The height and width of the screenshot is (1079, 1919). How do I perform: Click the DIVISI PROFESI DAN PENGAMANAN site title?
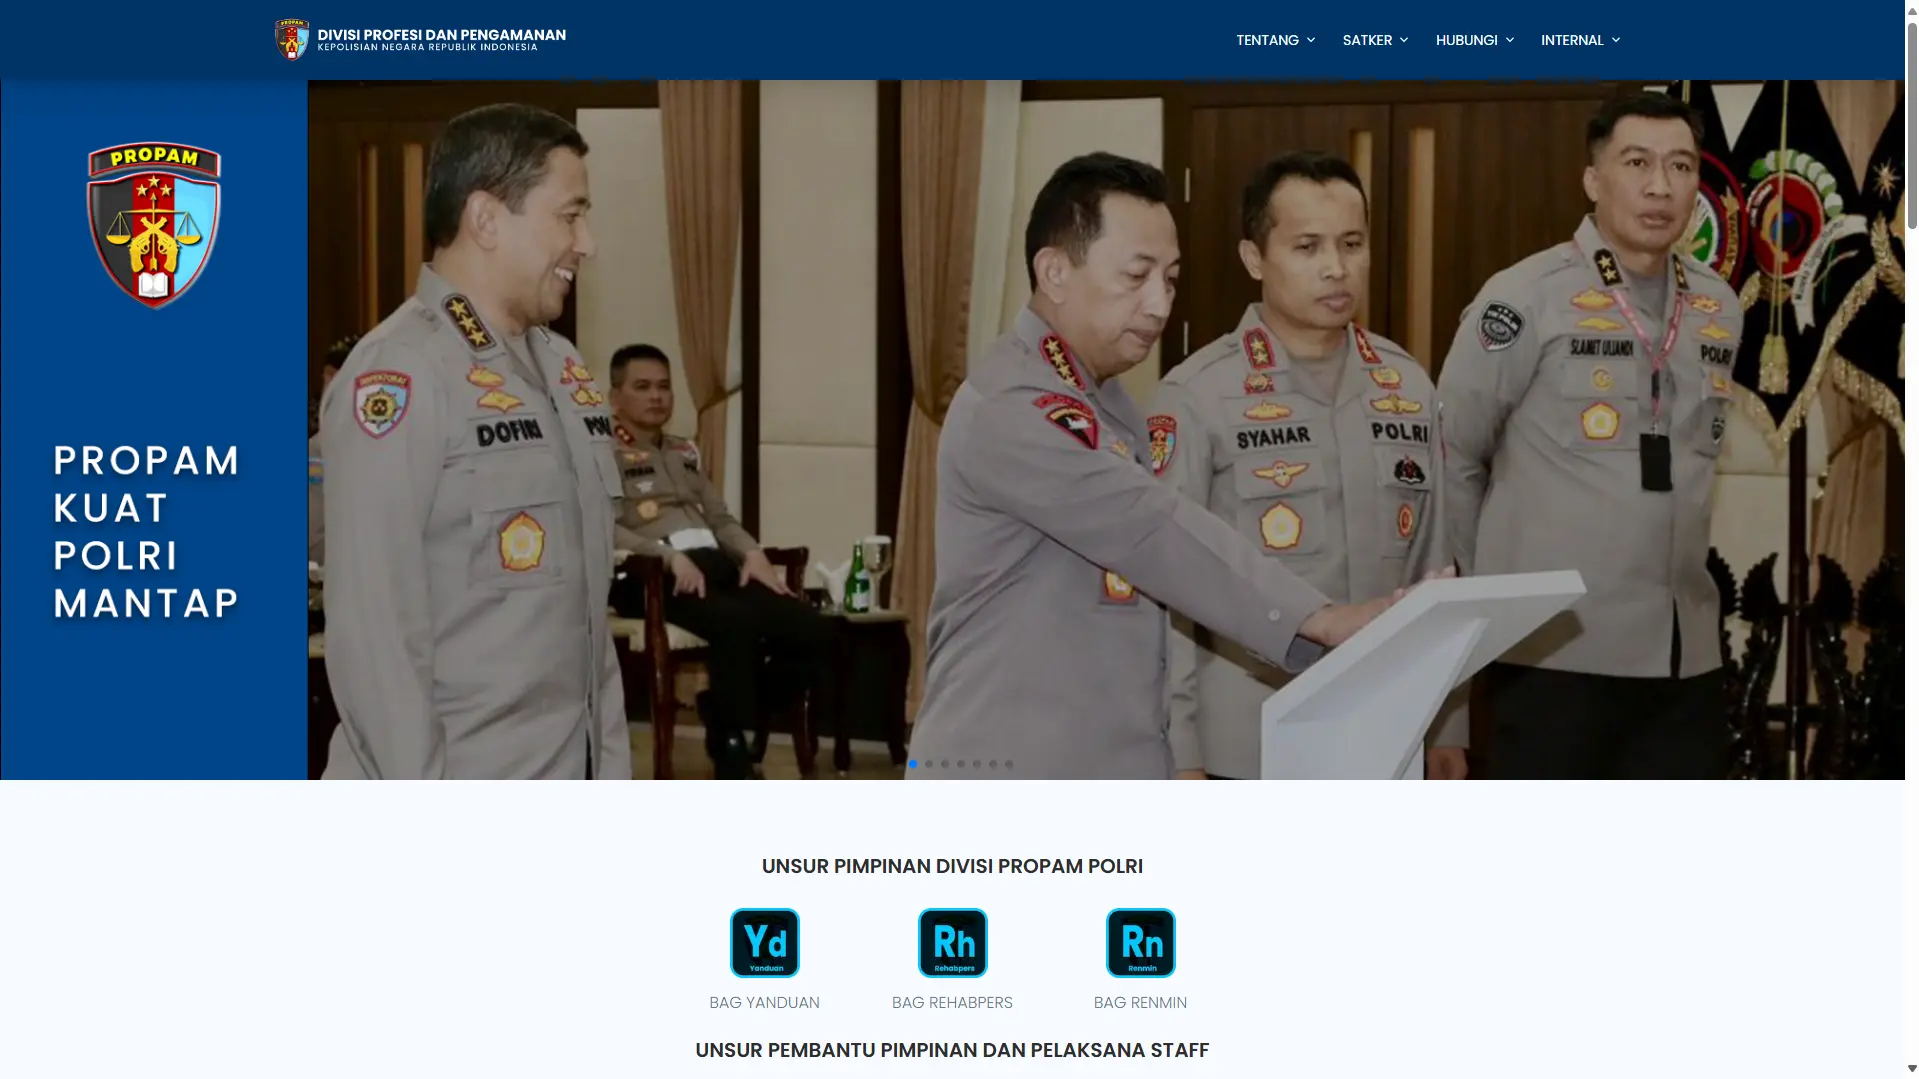(441, 33)
